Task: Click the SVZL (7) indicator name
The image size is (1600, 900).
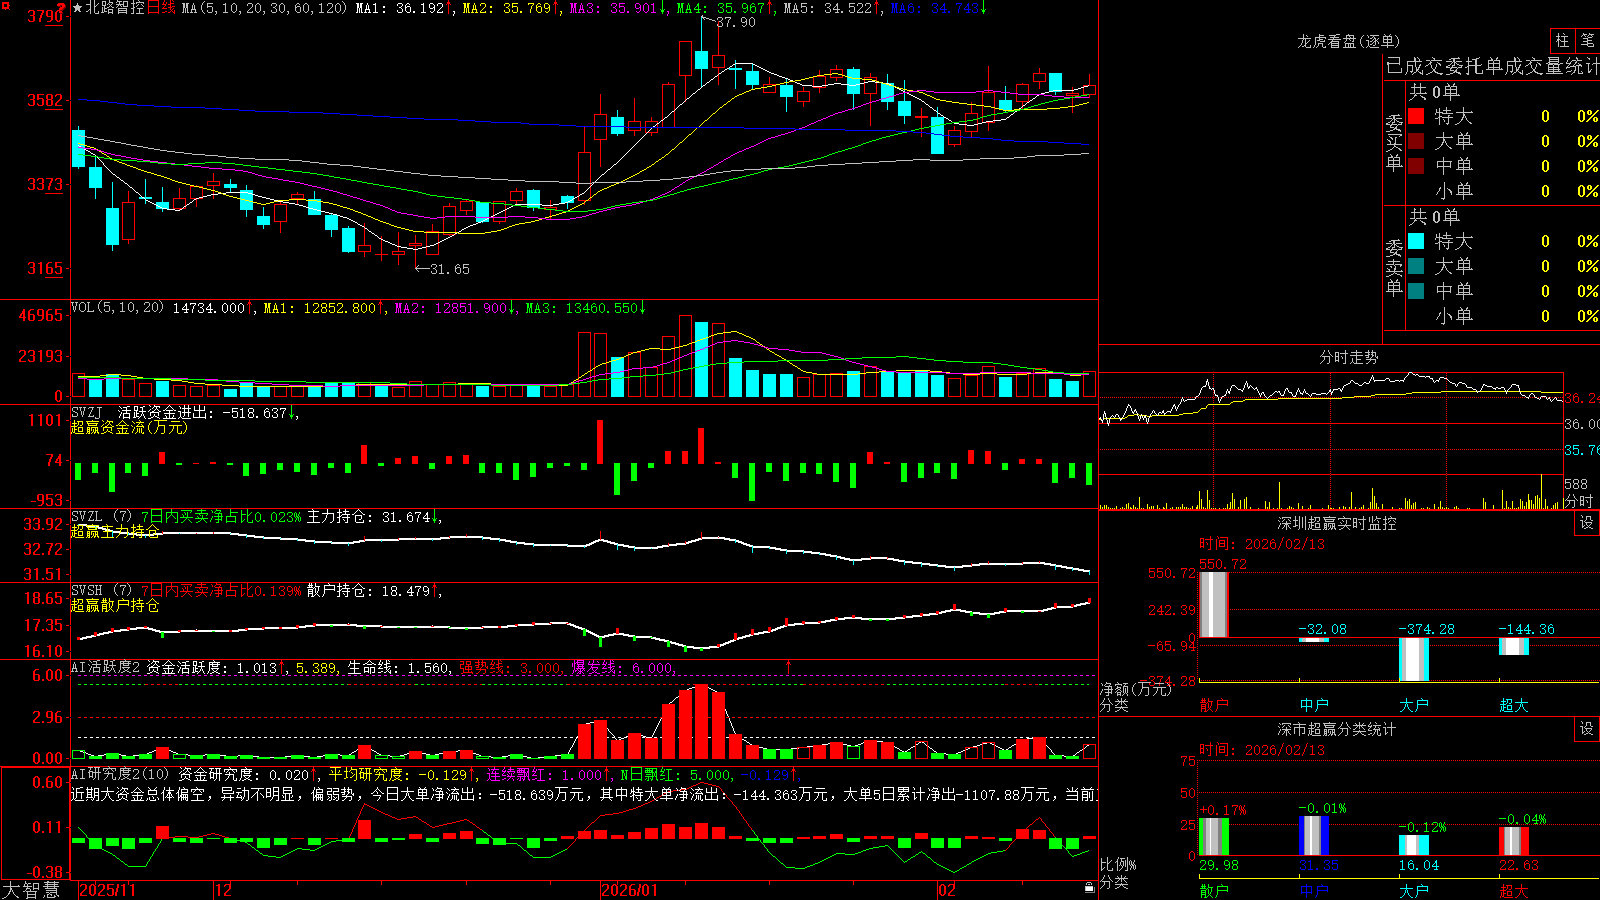Action: coord(101,517)
